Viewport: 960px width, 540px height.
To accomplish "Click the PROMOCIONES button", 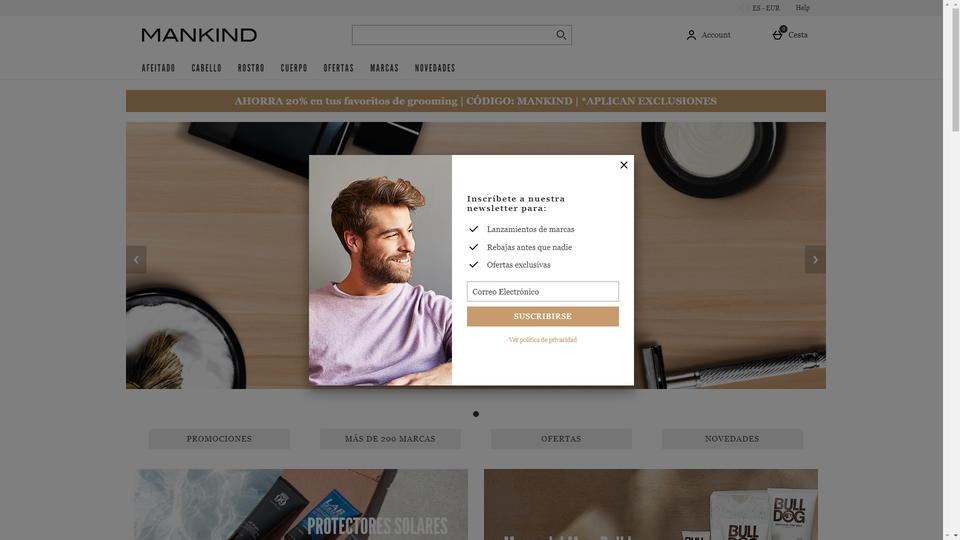I will (x=219, y=439).
